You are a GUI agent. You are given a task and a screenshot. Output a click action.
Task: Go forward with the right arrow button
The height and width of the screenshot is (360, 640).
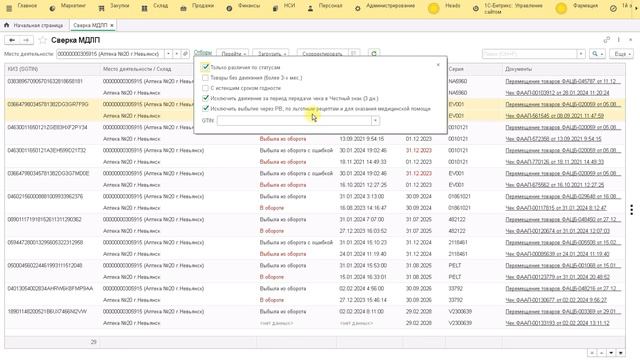coord(26,40)
